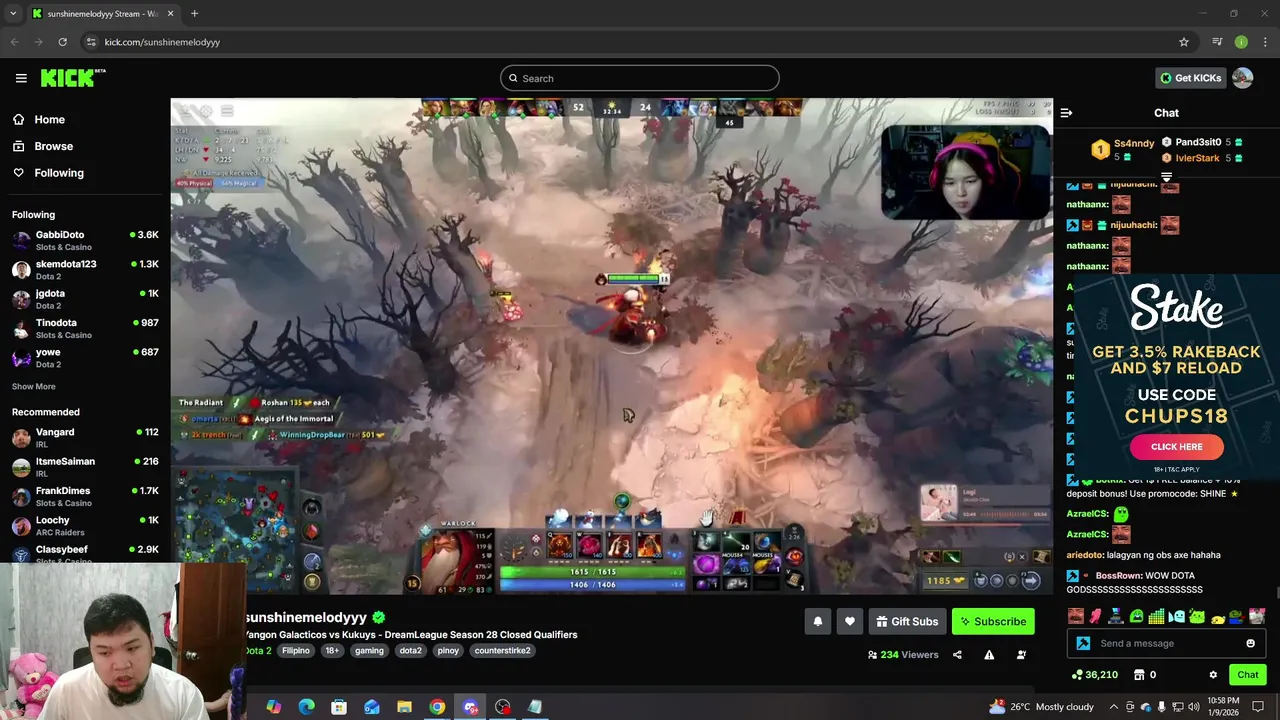Show hidden system tray icons
This screenshot has width=1280, height=720.
click(x=1114, y=707)
